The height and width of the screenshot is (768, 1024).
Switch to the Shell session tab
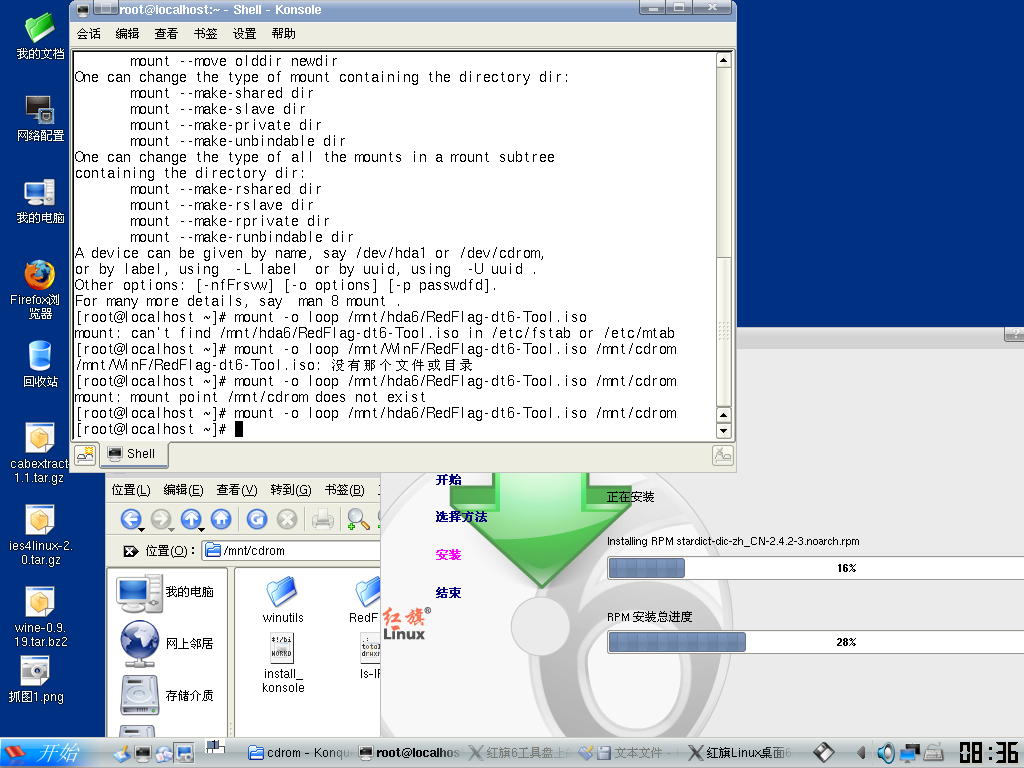(x=132, y=454)
